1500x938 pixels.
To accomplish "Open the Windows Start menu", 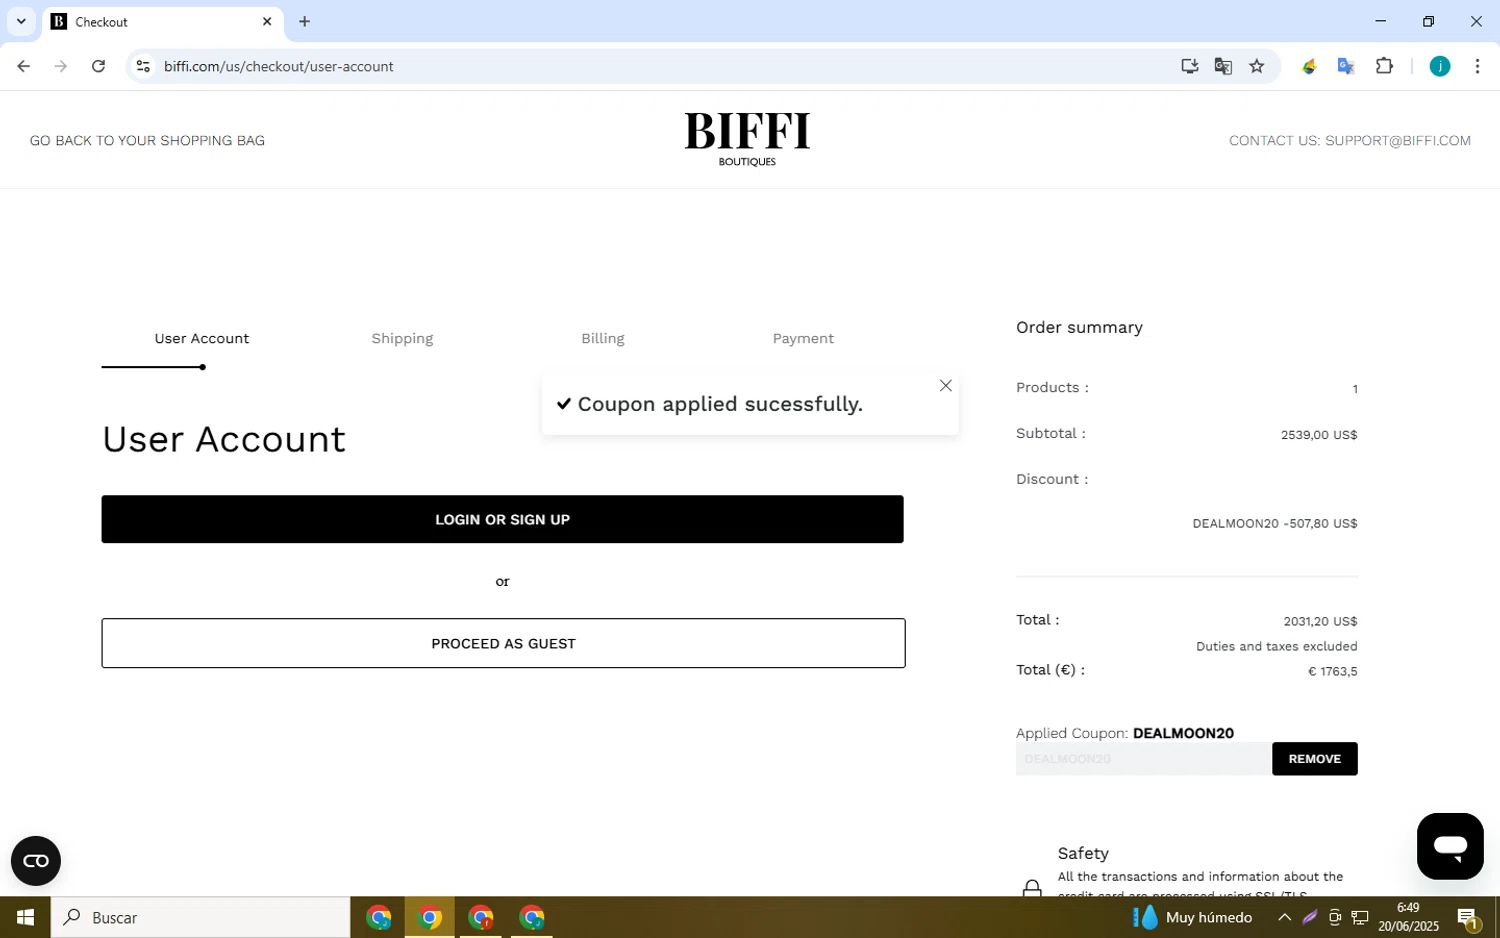I will pos(25,917).
